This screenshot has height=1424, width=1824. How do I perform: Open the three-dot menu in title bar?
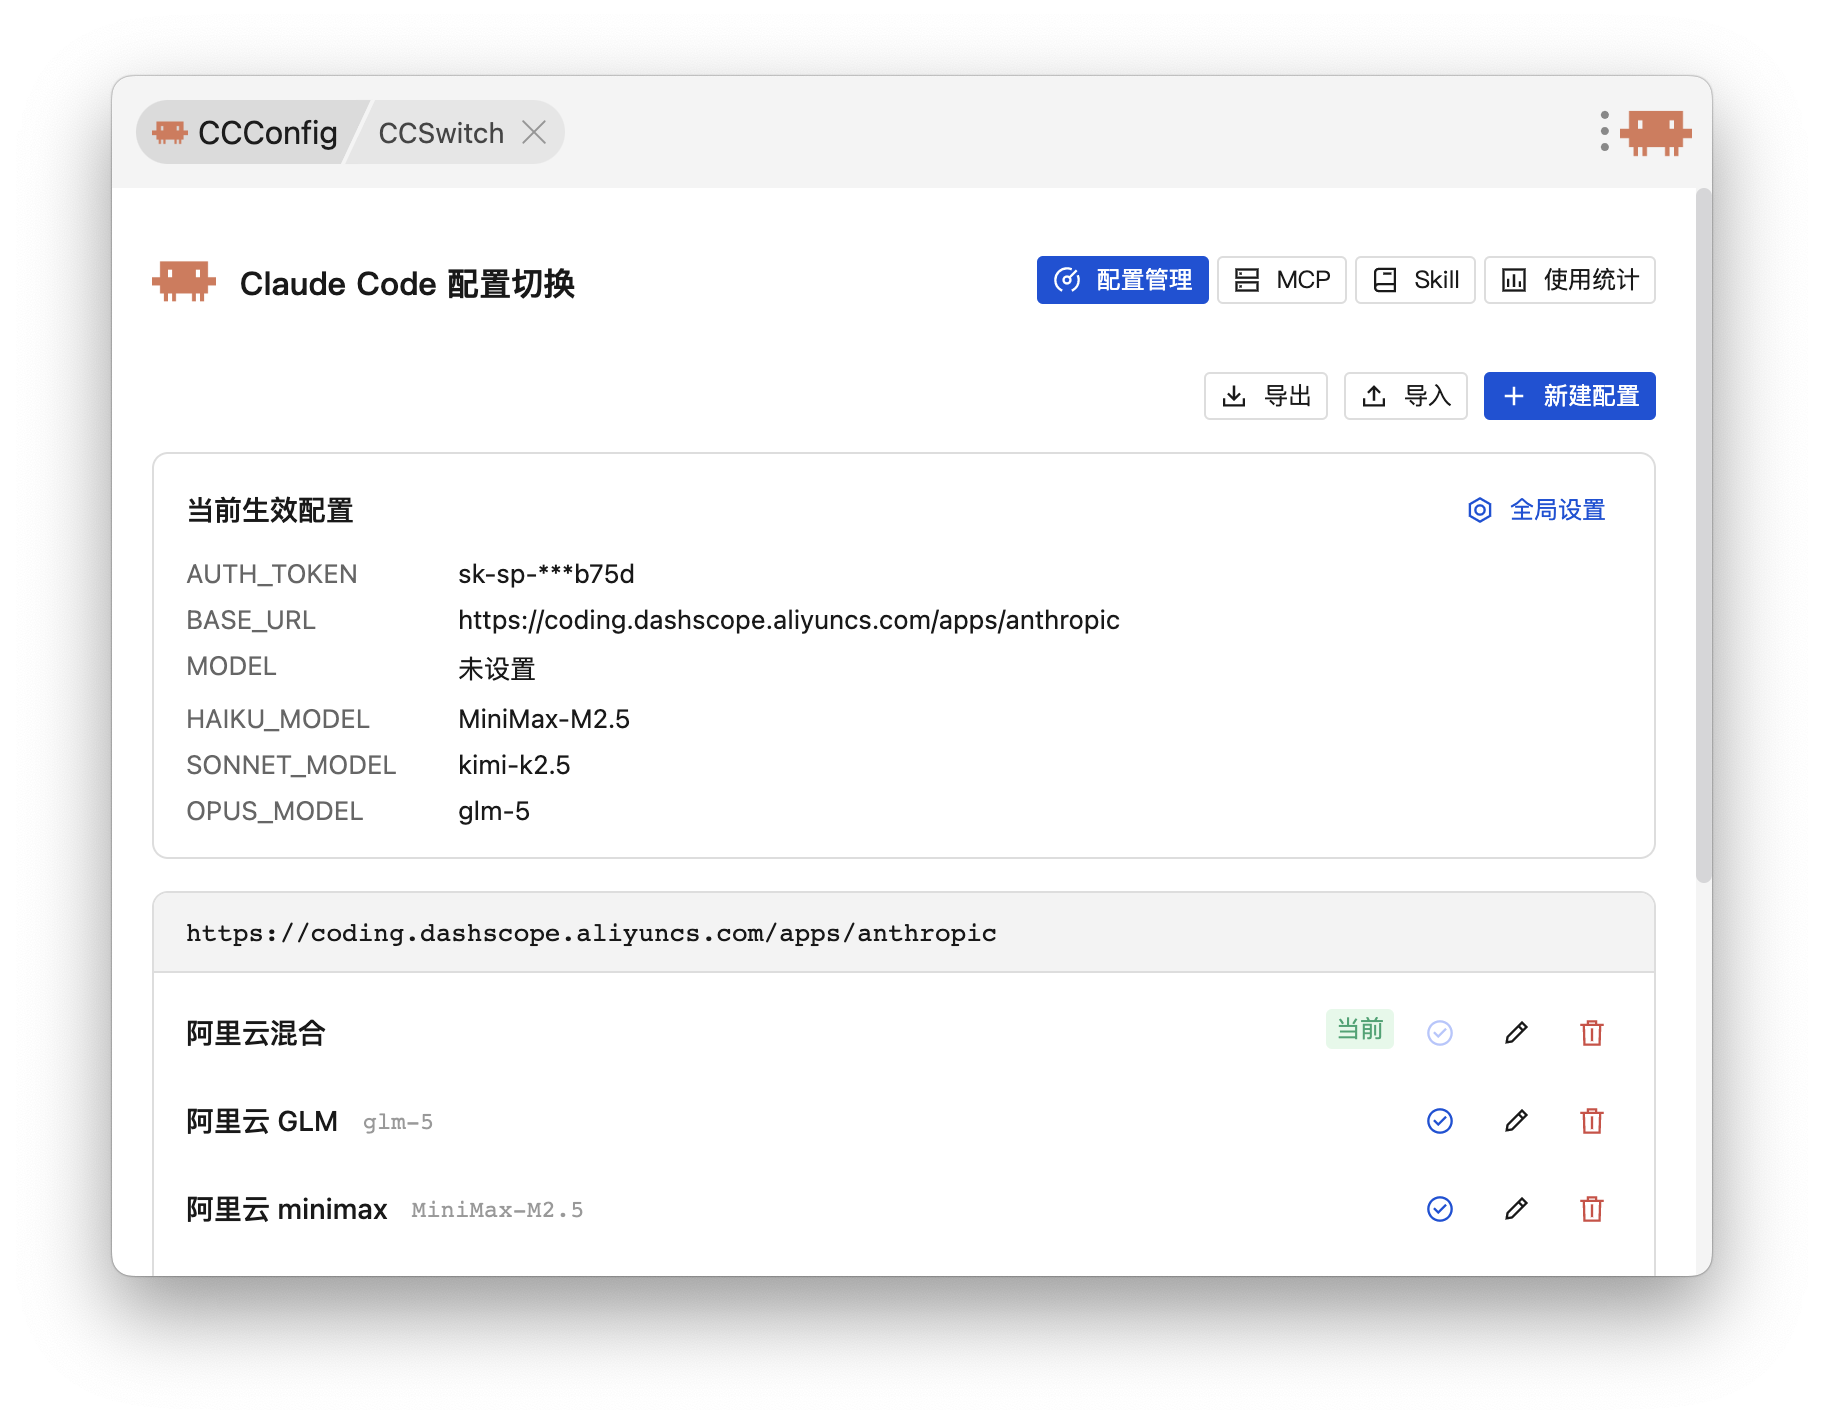[1604, 132]
